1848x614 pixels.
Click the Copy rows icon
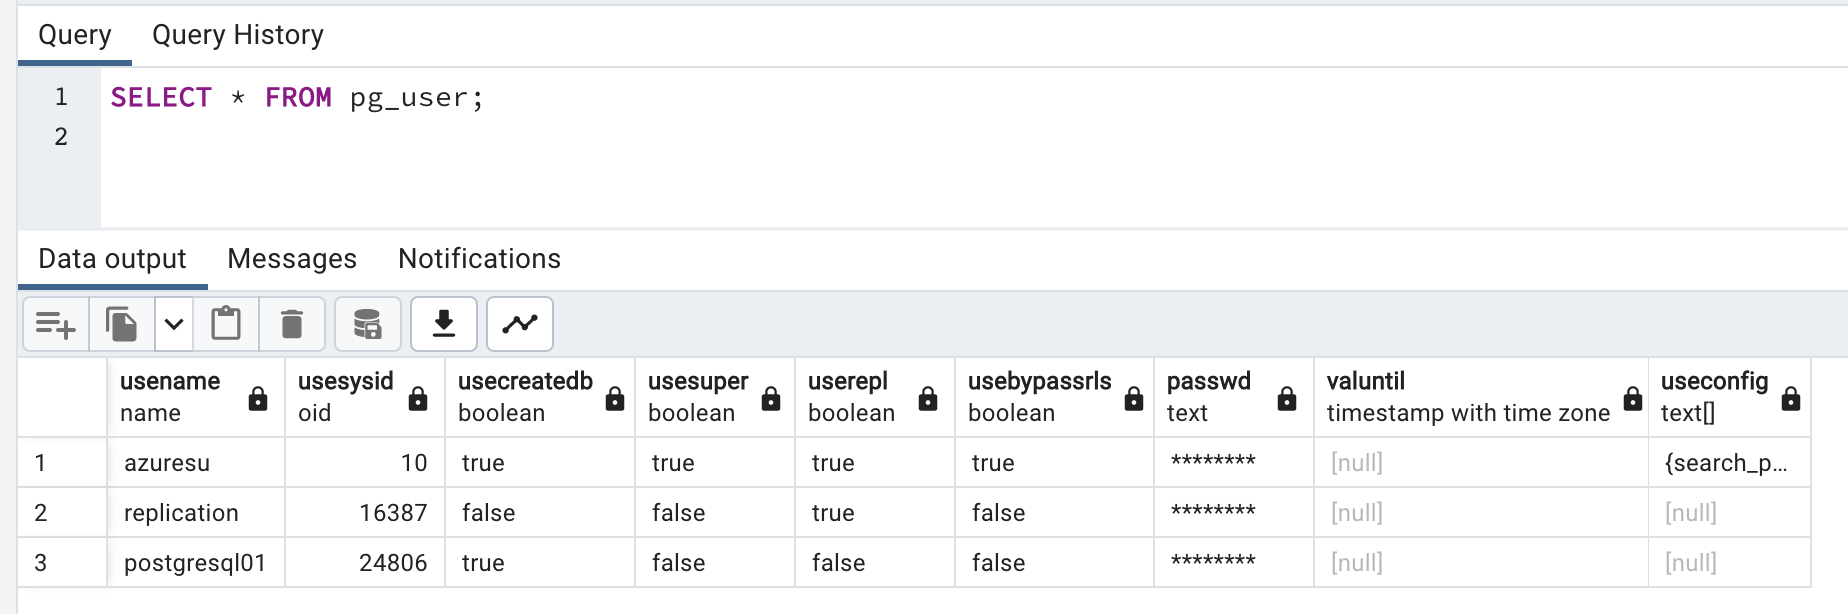click(x=122, y=324)
